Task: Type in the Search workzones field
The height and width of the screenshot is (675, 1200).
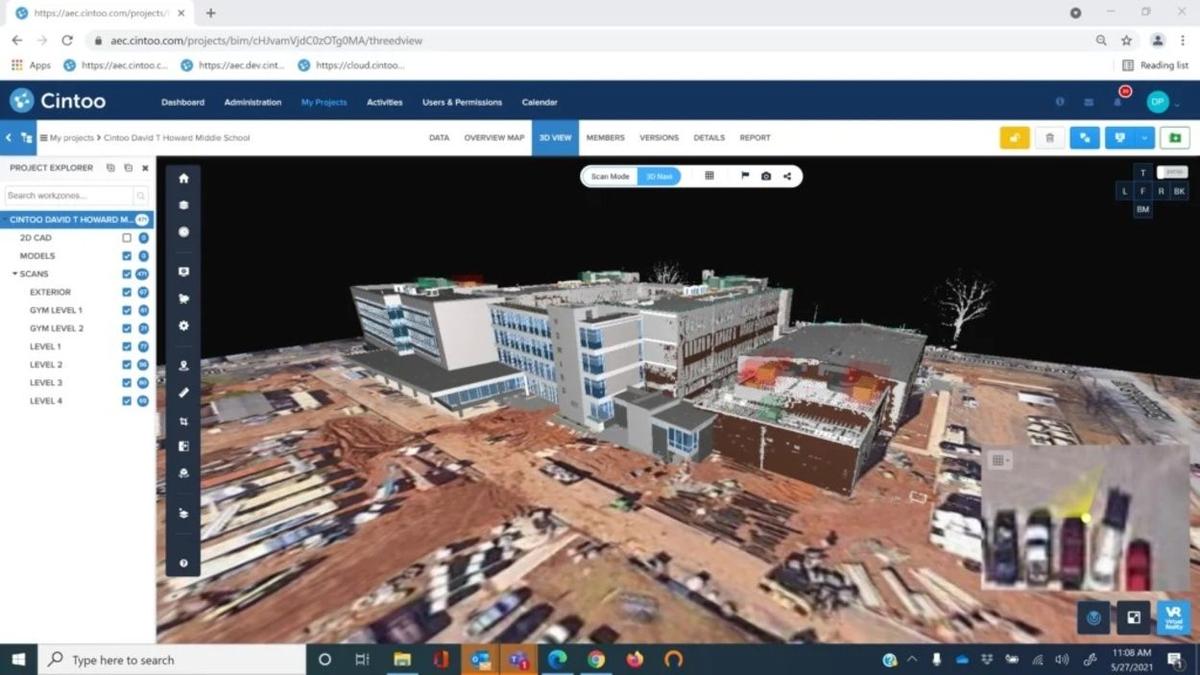Action: [65, 195]
